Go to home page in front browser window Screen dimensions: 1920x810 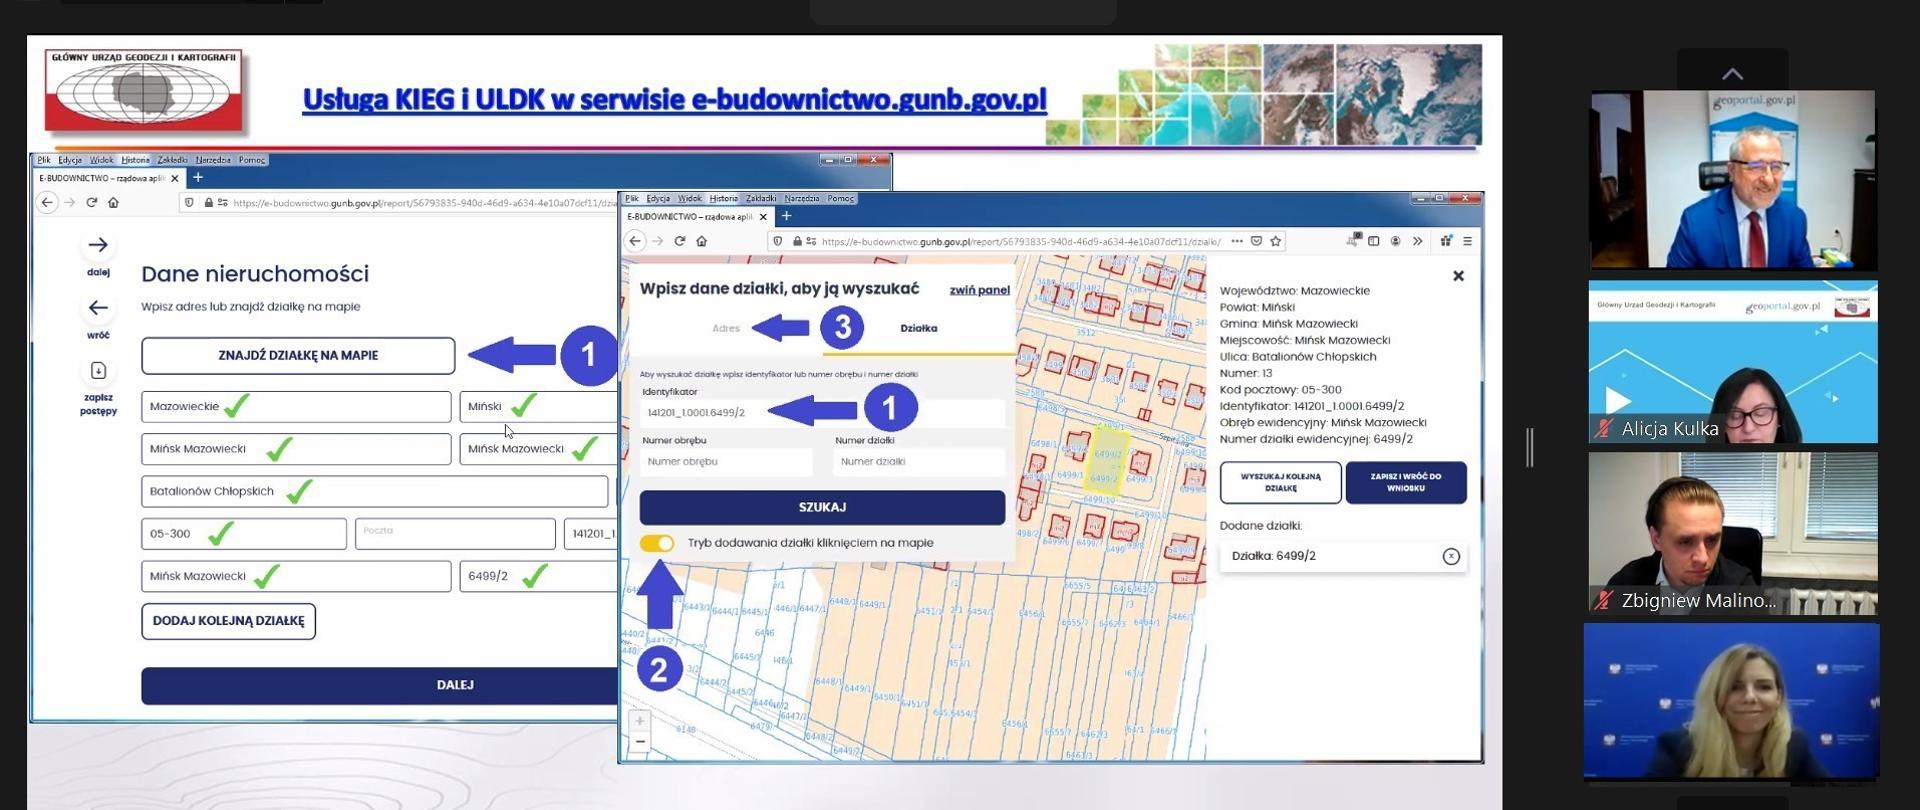point(702,241)
